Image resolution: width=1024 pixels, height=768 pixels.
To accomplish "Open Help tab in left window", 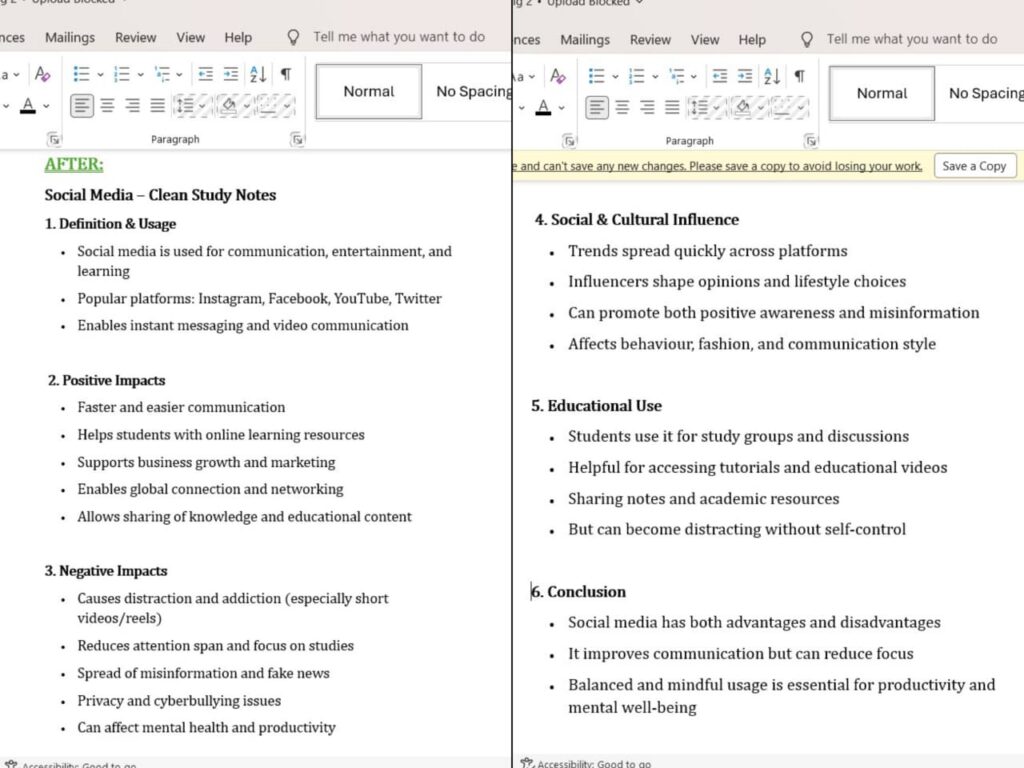I will pyautogui.click(x=238, y=37).
